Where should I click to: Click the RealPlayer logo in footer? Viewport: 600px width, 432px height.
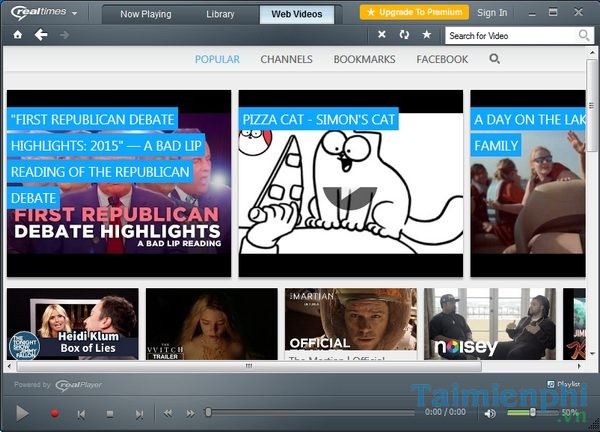click(x=78, y=385)
